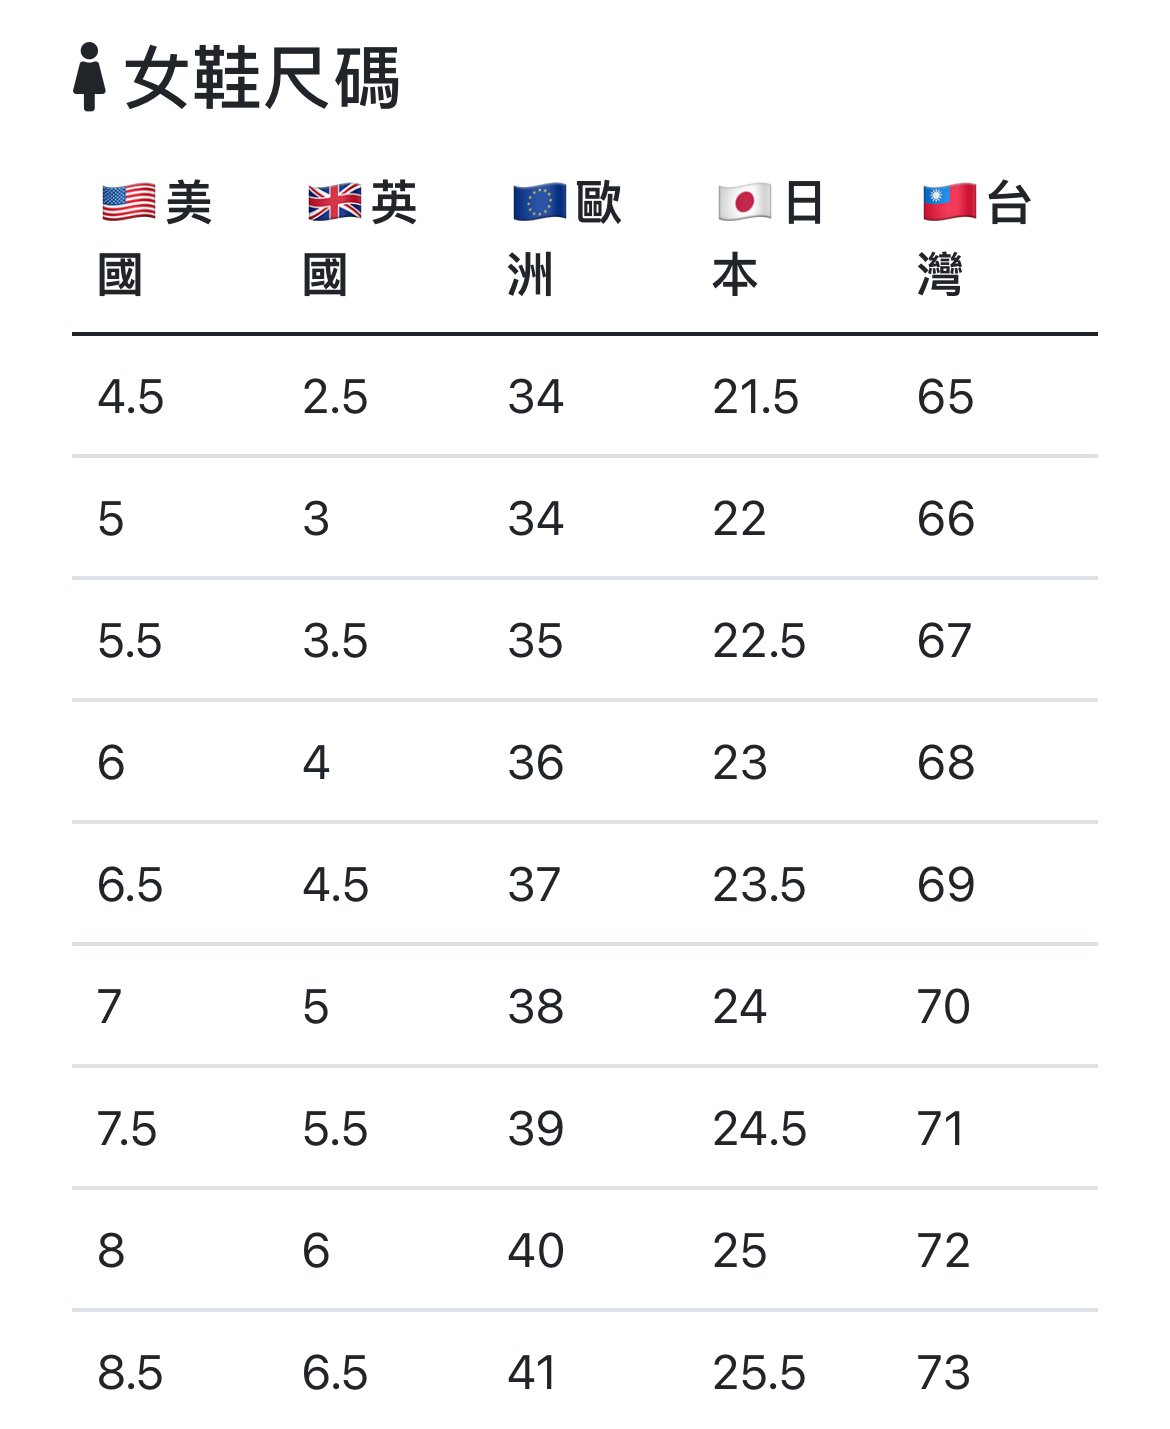Select the 台灣 column header

974,238
